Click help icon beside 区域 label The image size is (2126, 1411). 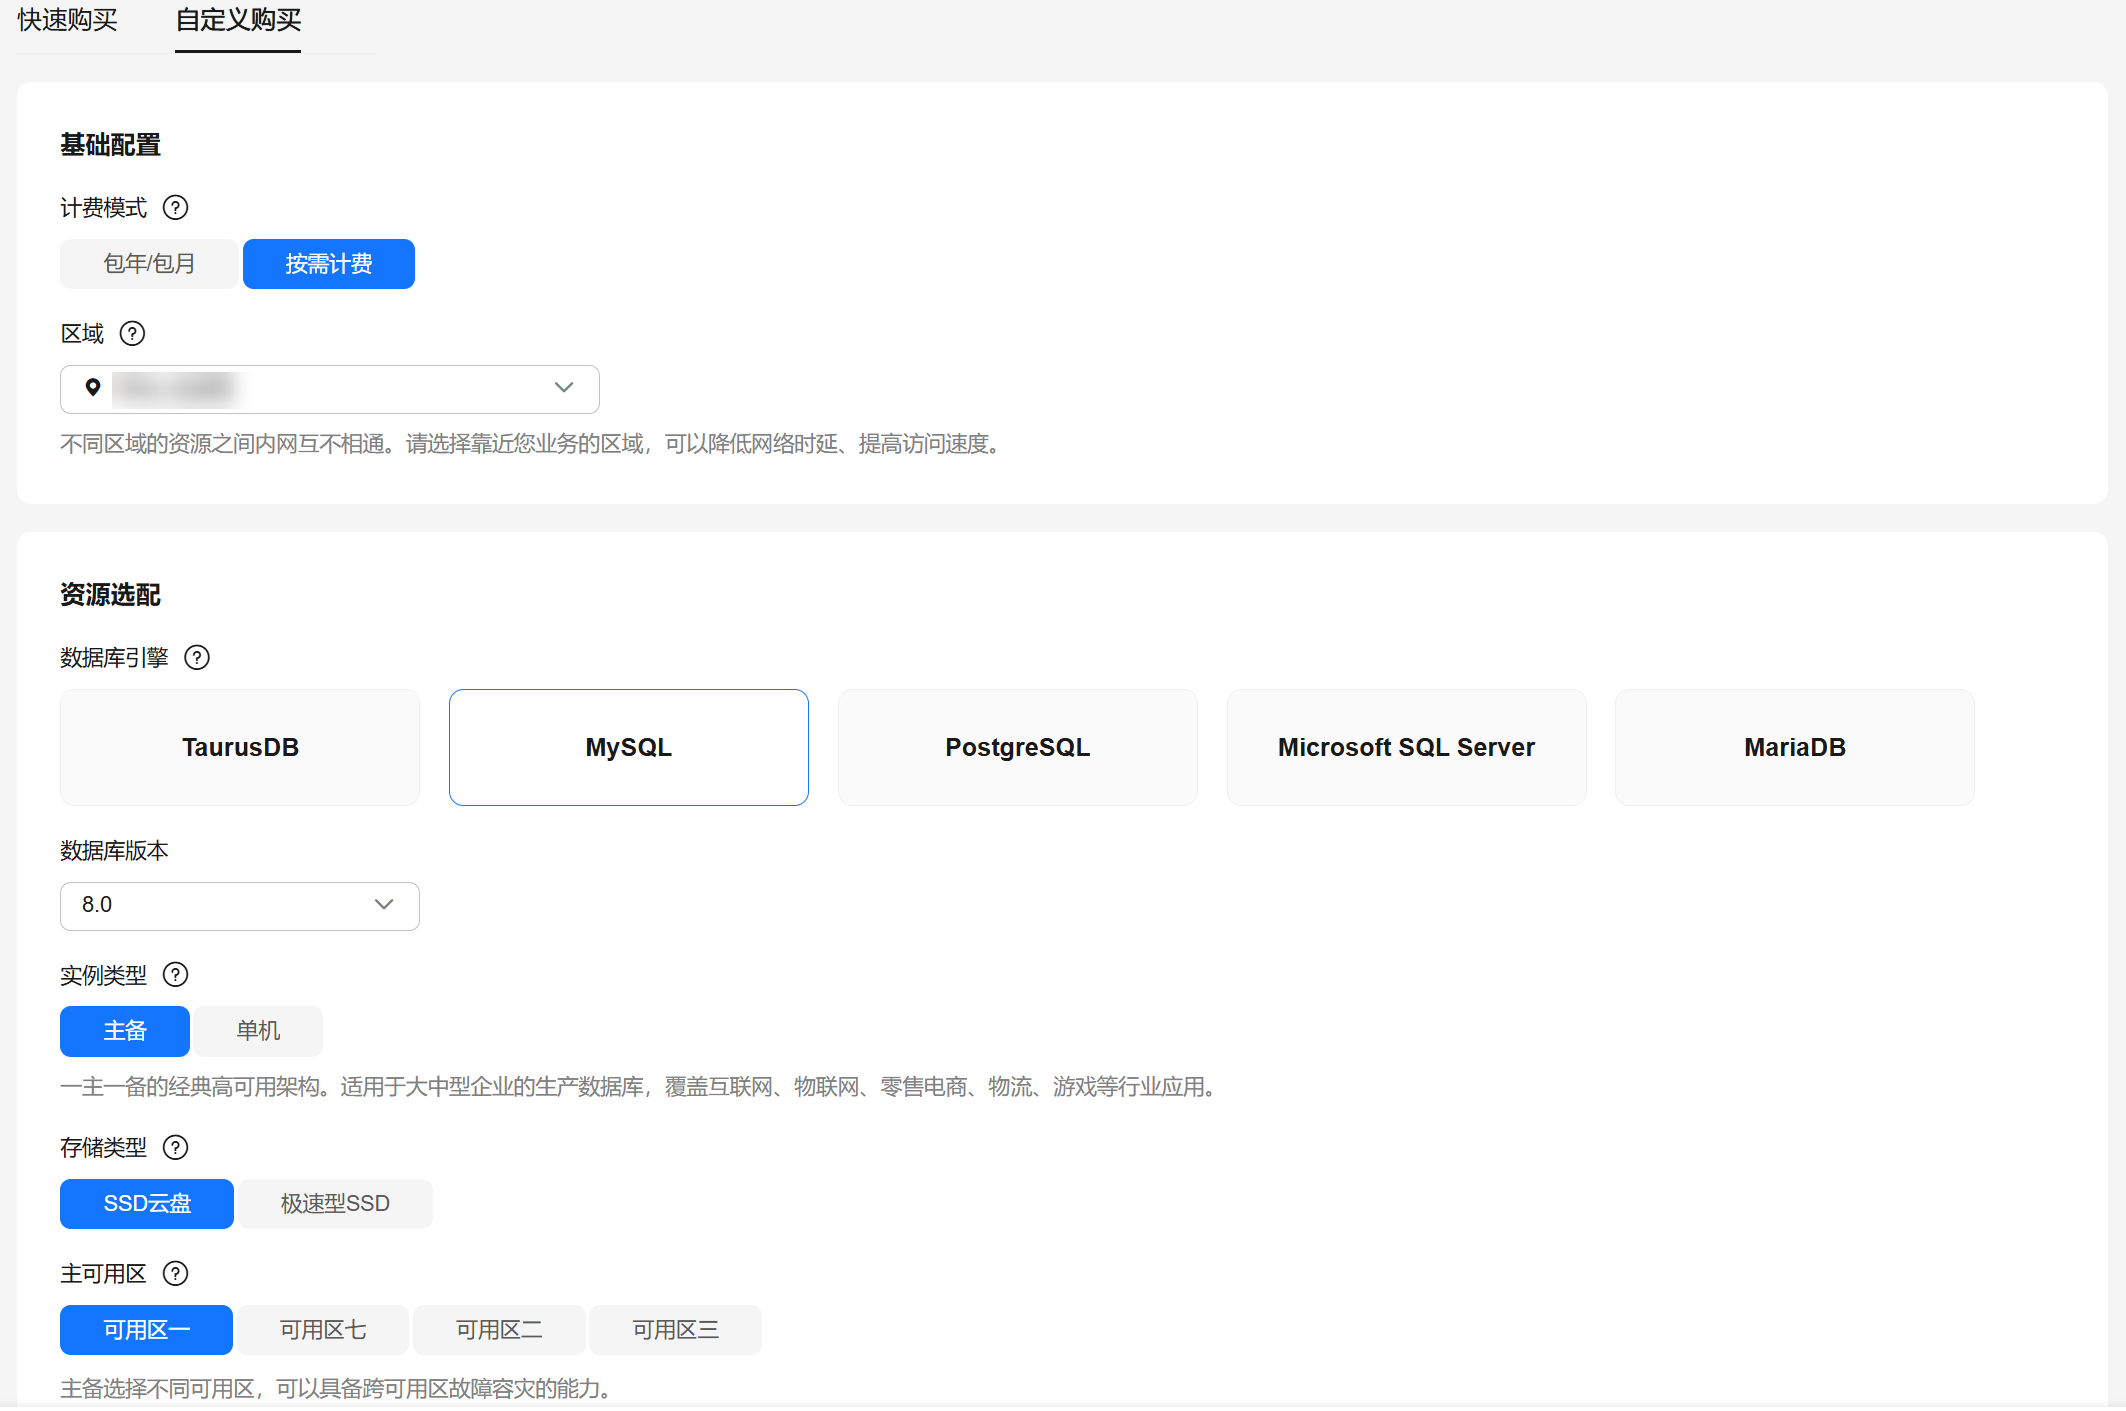[132, 334]
